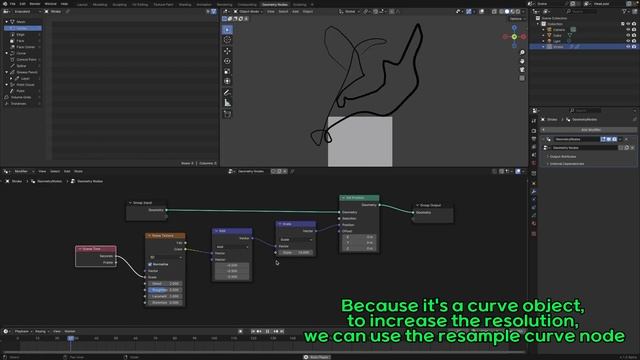
Task: Click the Add menu in 3D viewport header
Action: coord(296,11)
